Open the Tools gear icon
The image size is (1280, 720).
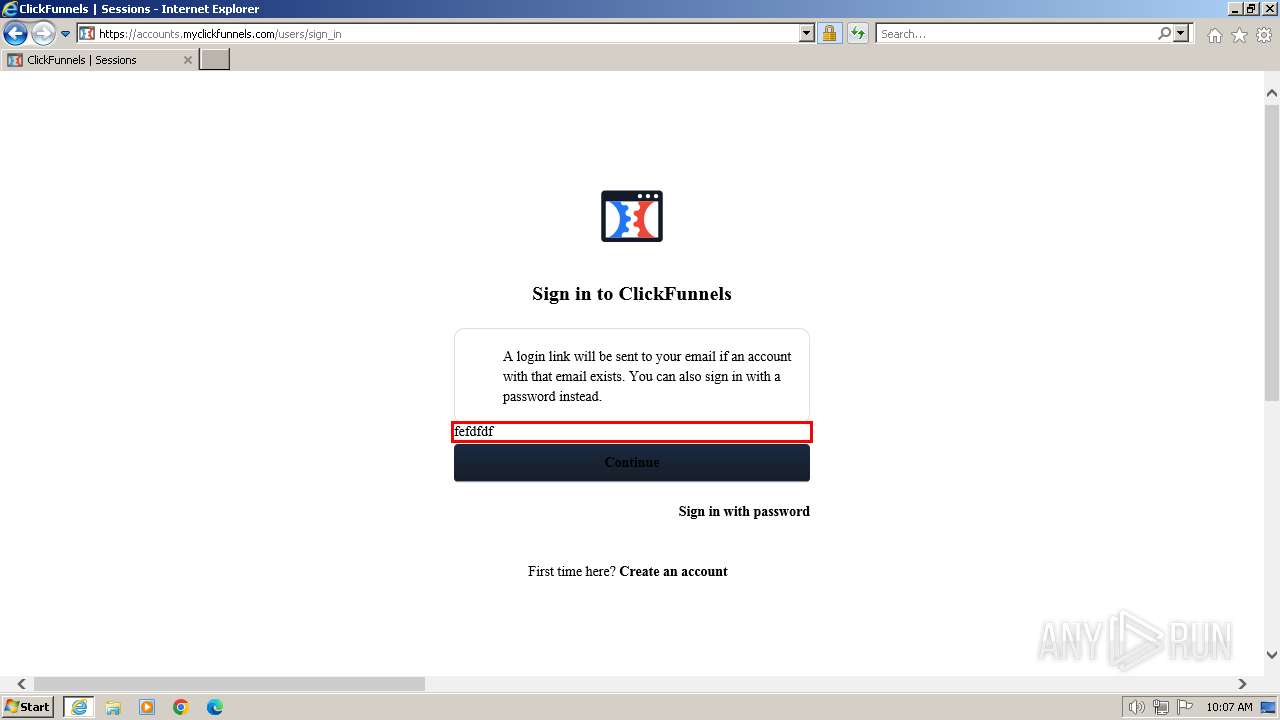1264,35
